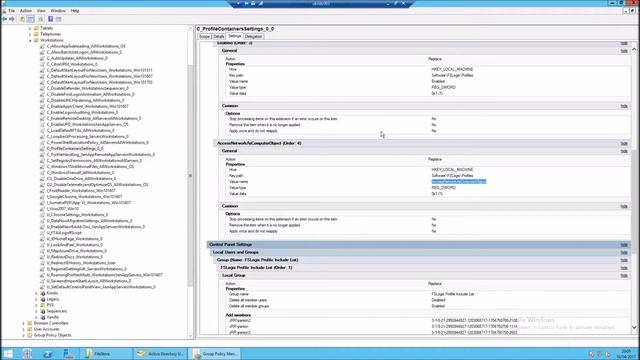Viewport: 640px width, 360px height.
Task: Click the GPO icon beside U_MapAzureDrive_Workstations_0
Action: coord(42,251)
